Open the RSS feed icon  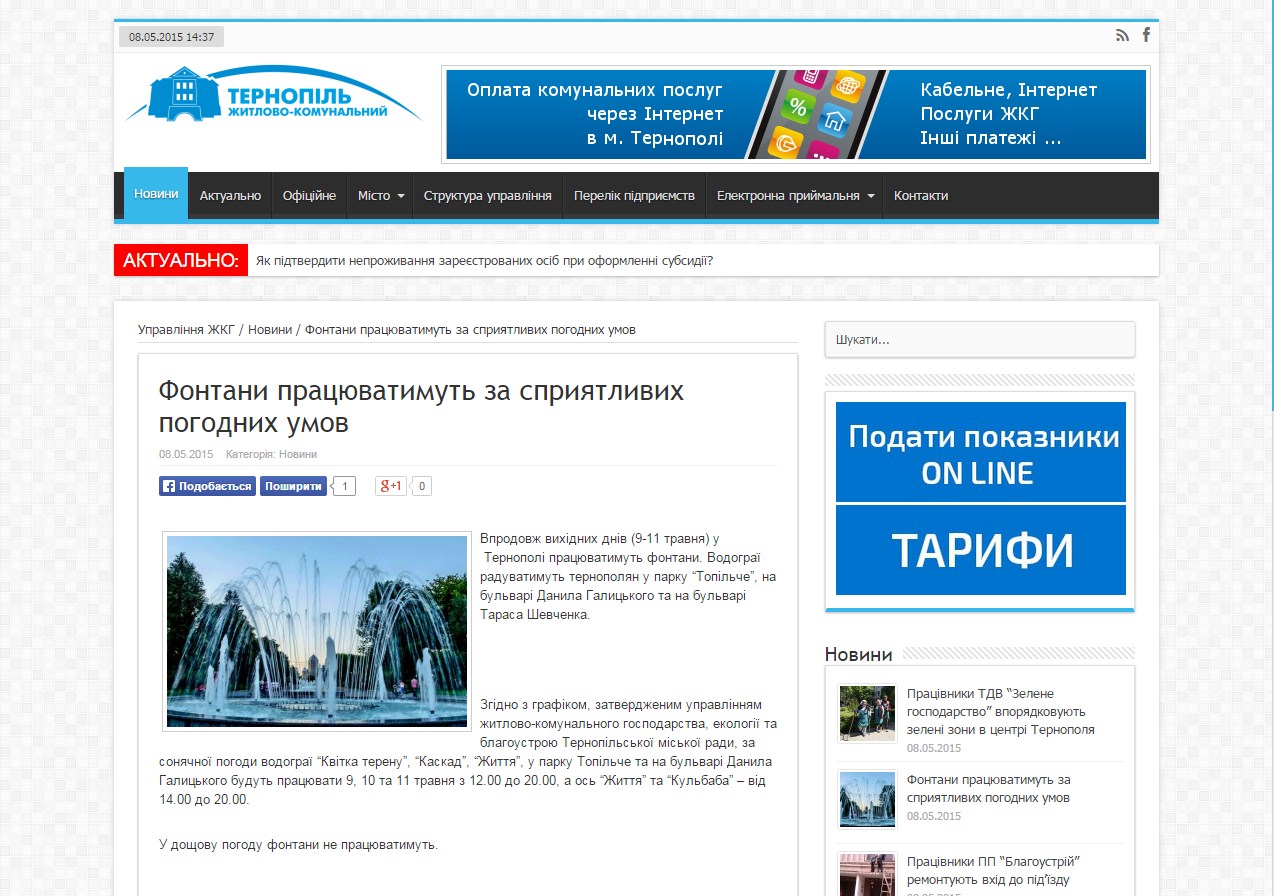click(1122, 35)
